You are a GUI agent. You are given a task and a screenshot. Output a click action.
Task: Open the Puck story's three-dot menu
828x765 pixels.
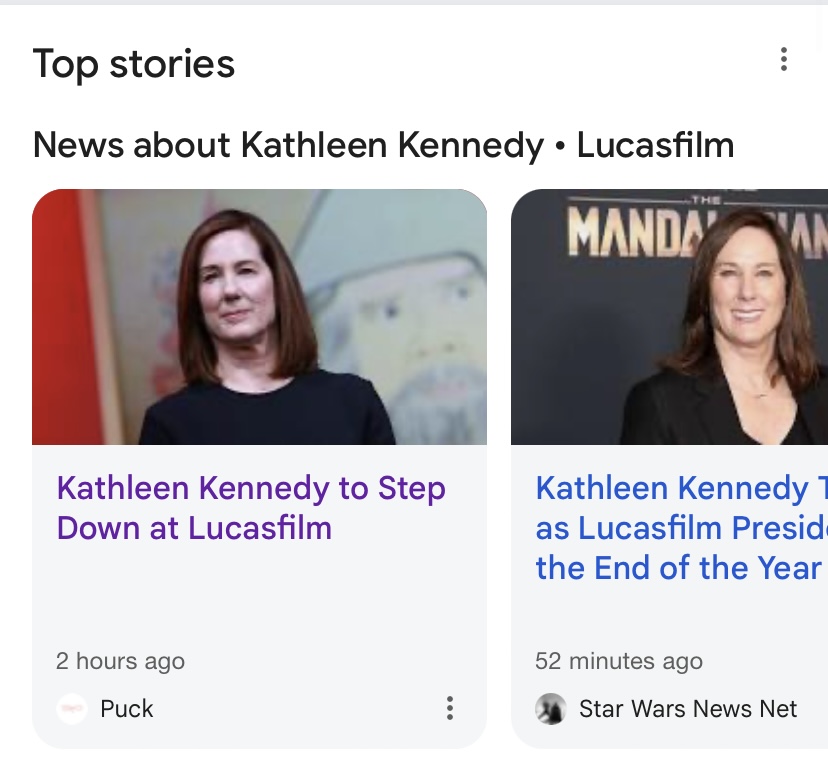click(x=450, y=708)
